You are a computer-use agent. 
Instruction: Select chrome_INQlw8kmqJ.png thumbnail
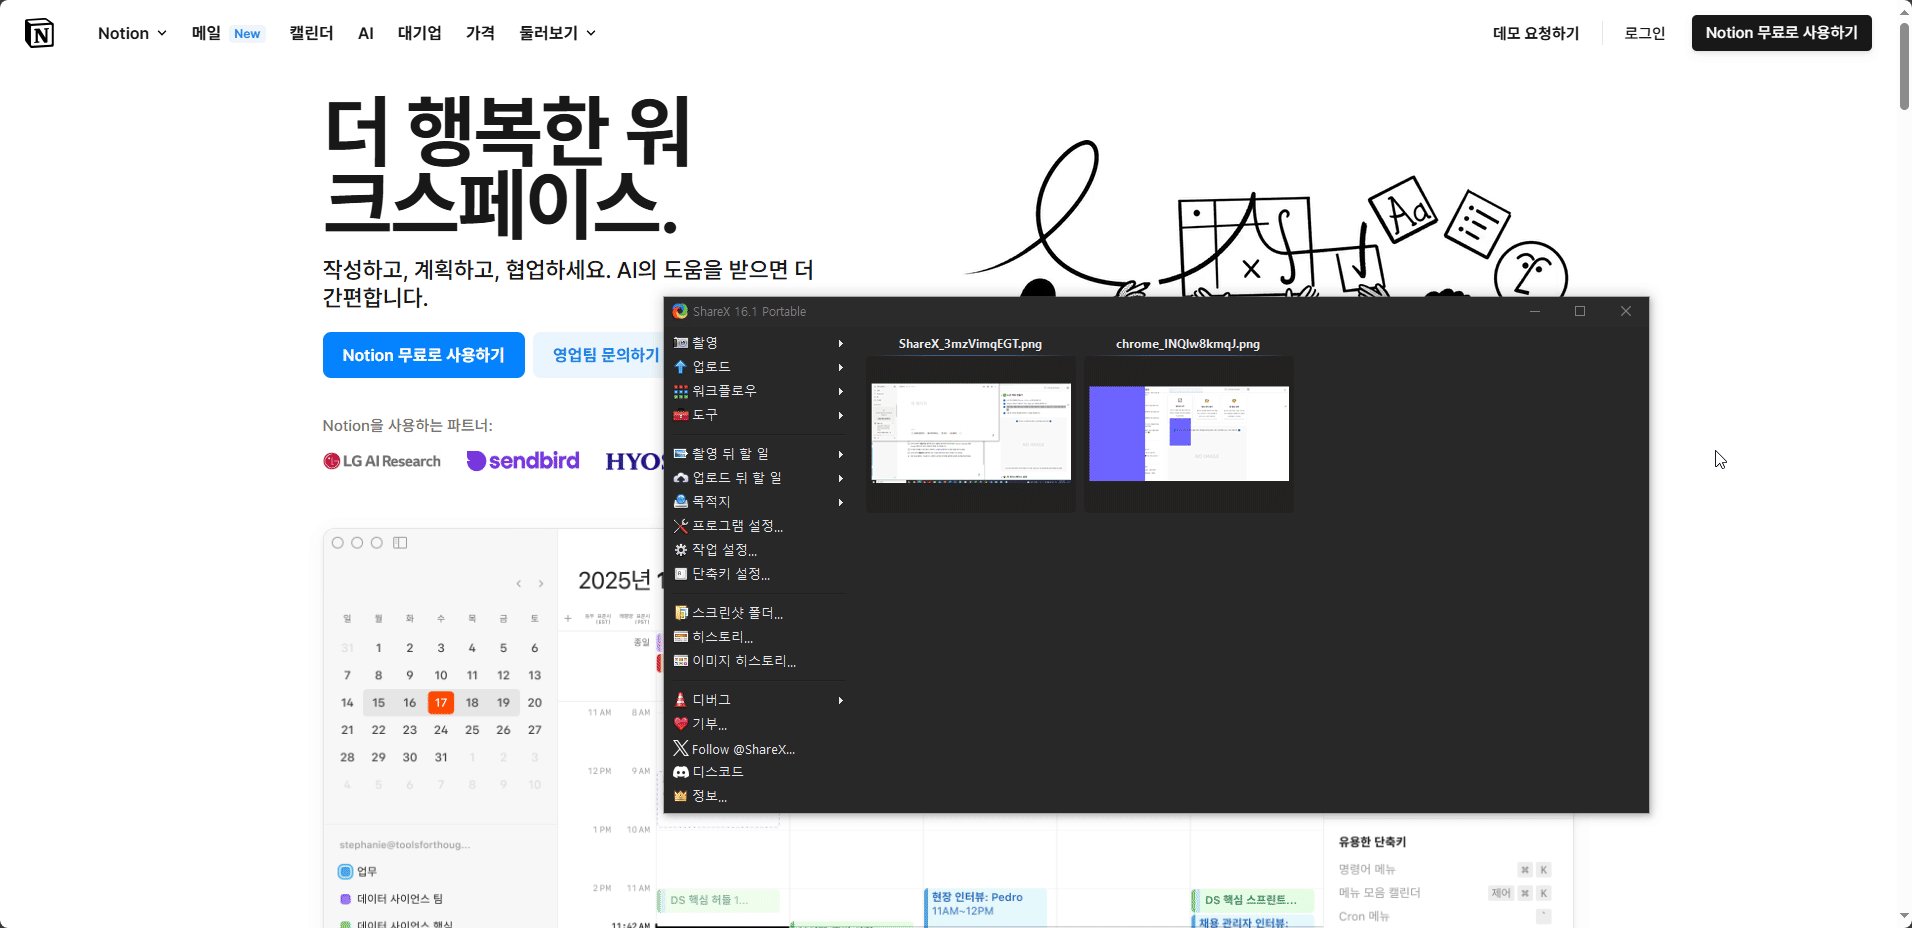point(1189,433)
